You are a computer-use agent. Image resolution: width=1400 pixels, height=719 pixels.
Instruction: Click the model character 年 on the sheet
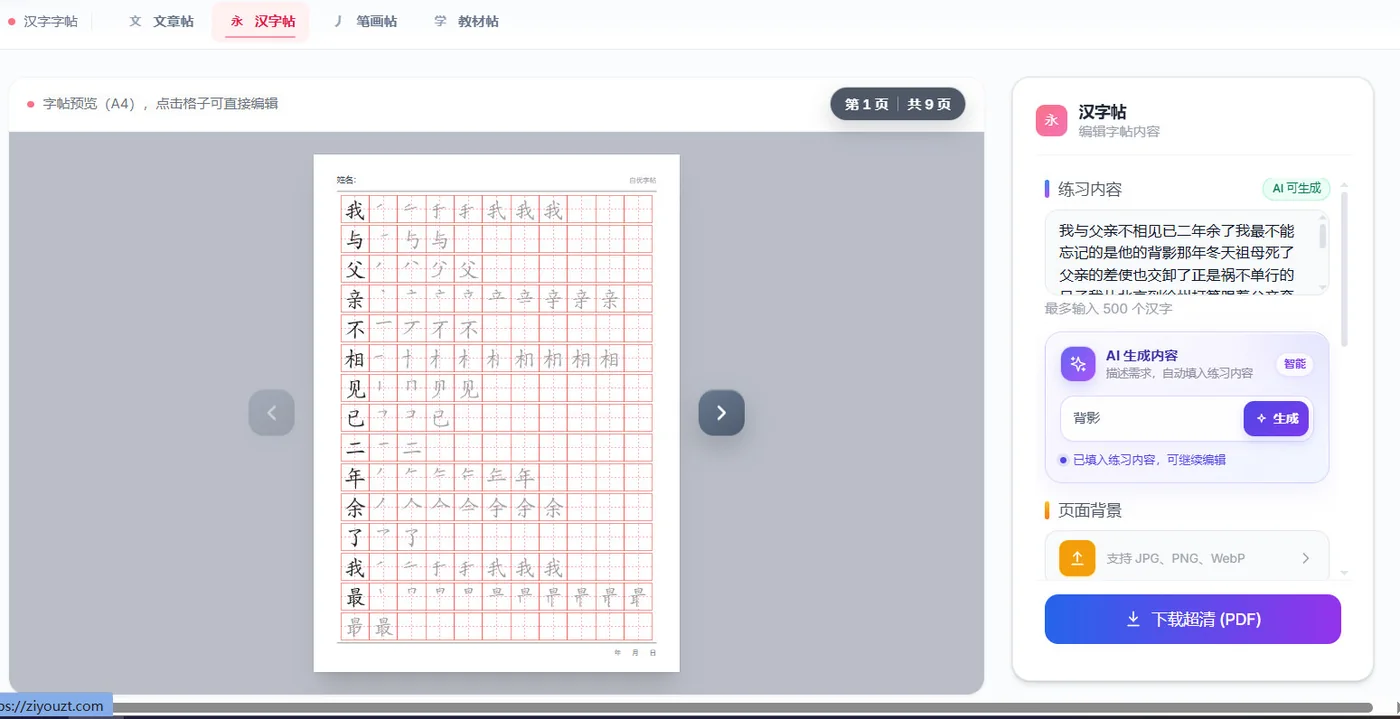355,478
